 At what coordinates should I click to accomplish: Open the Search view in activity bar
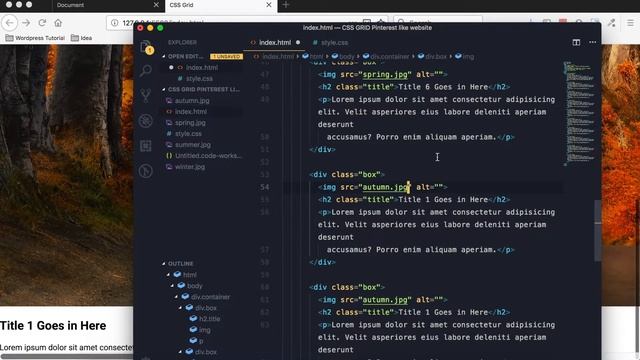(146, 71)
